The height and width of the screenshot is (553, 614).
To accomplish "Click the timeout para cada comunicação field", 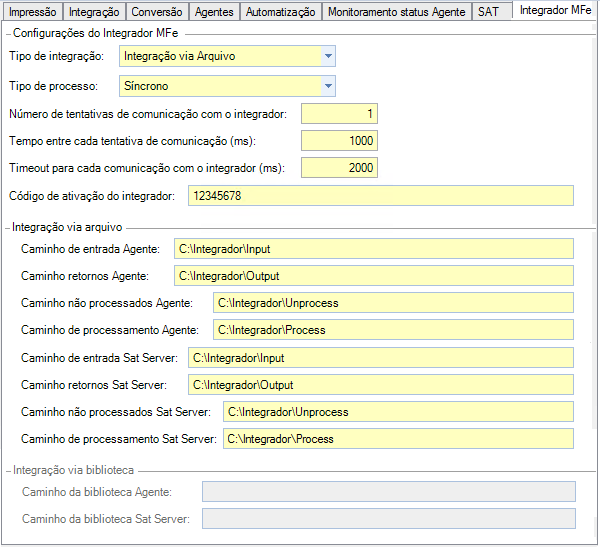I will pyautogui.click(x=339, y=168).
